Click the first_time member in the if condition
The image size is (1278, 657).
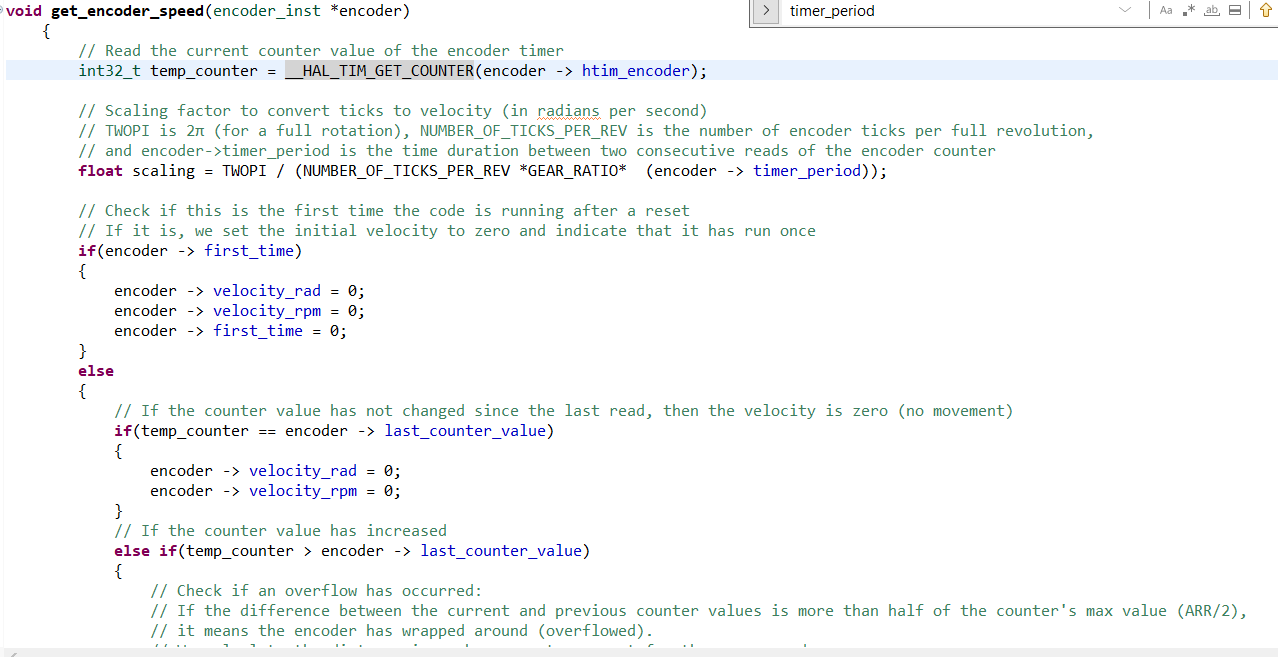coord(250,250)
